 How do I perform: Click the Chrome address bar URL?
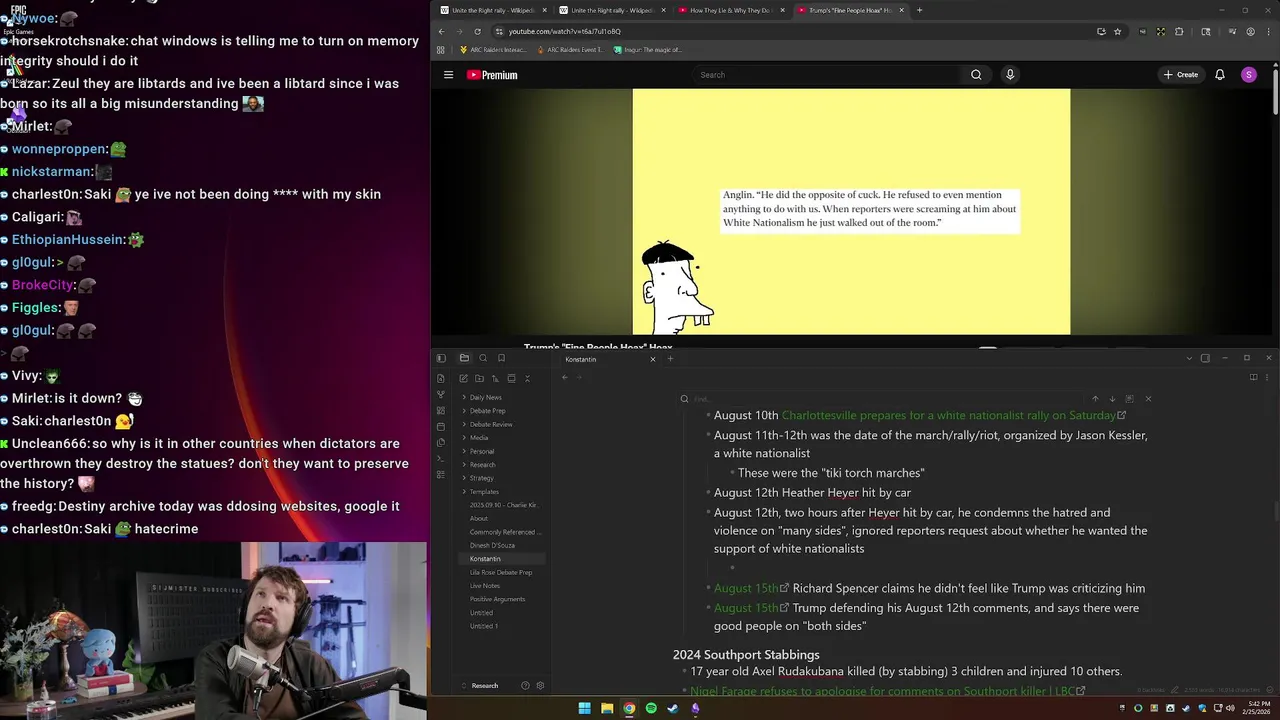coord(564,31)
